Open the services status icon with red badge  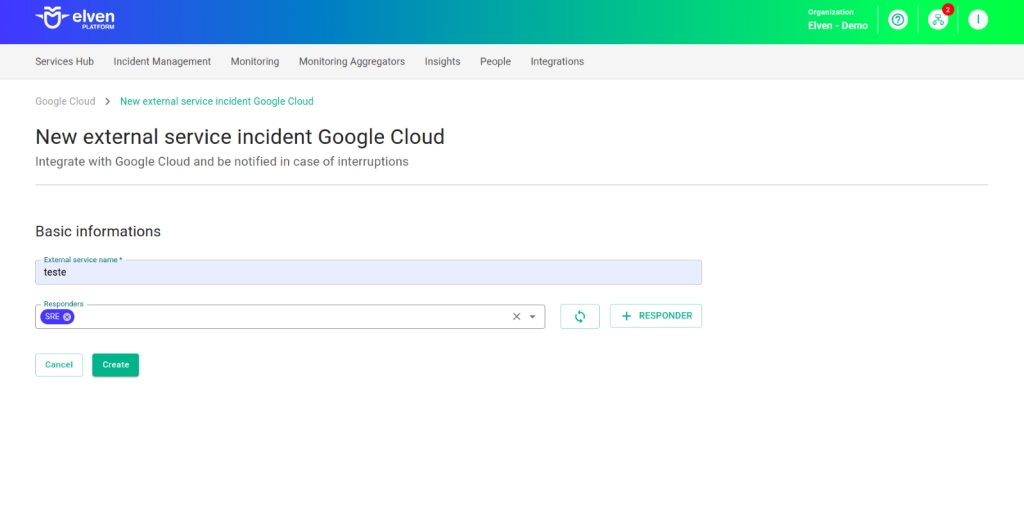coord(937,20)
